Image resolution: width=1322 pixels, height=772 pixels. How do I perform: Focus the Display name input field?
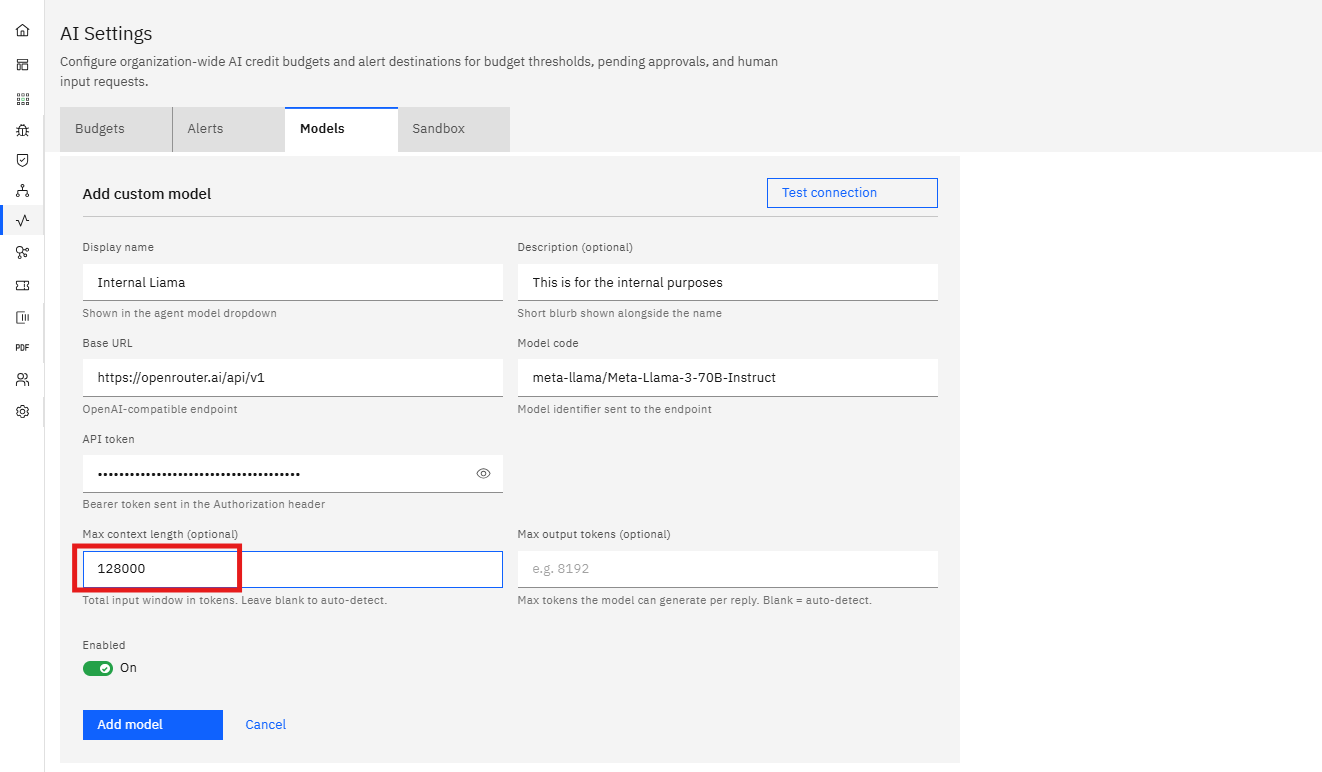tap(293, 282)
